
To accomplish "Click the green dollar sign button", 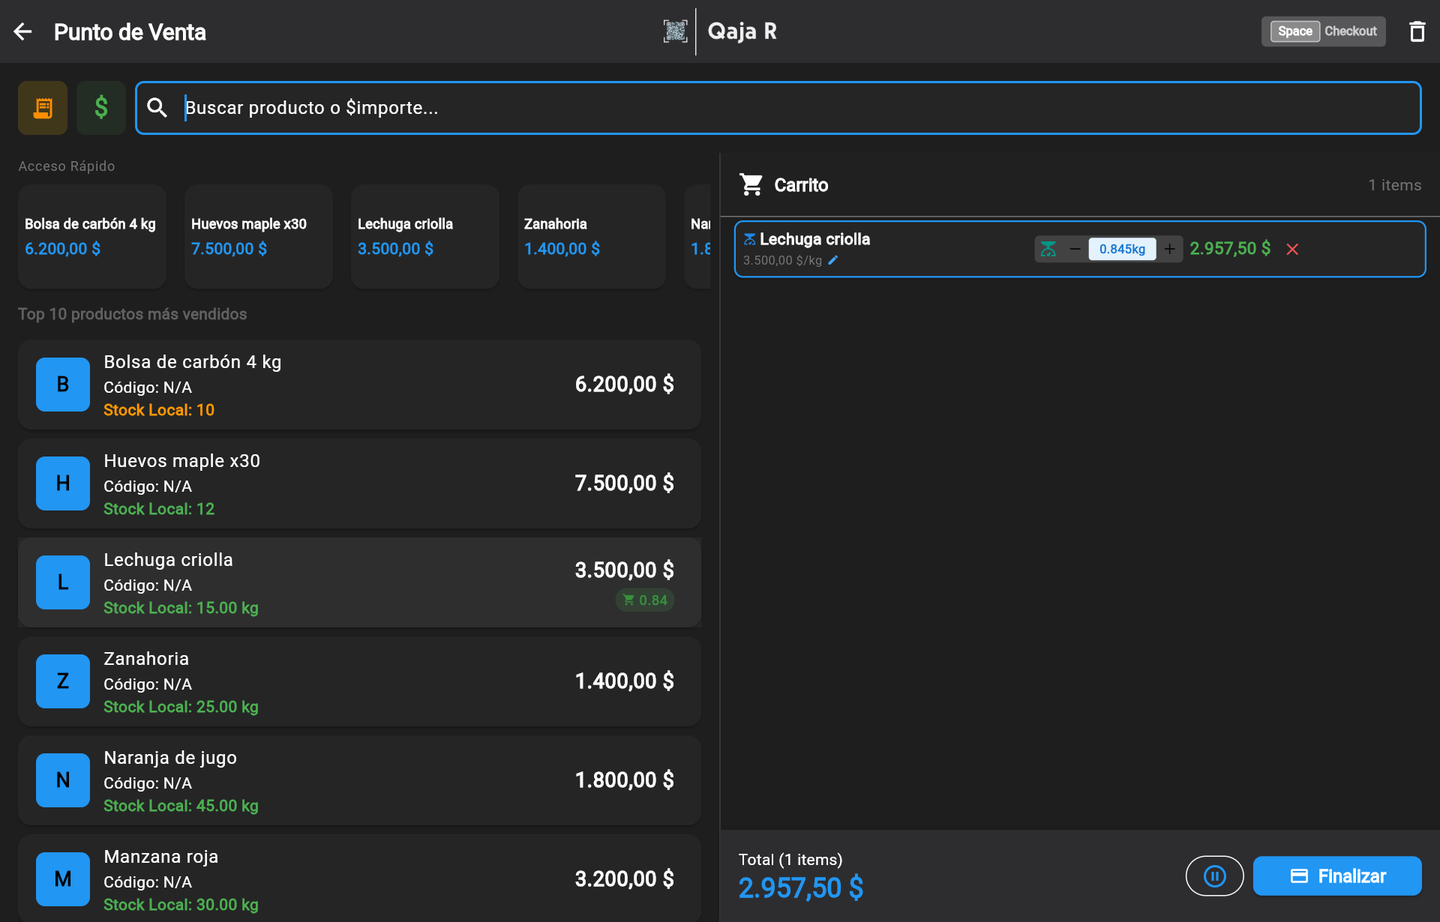I will [x=101, y=108].
